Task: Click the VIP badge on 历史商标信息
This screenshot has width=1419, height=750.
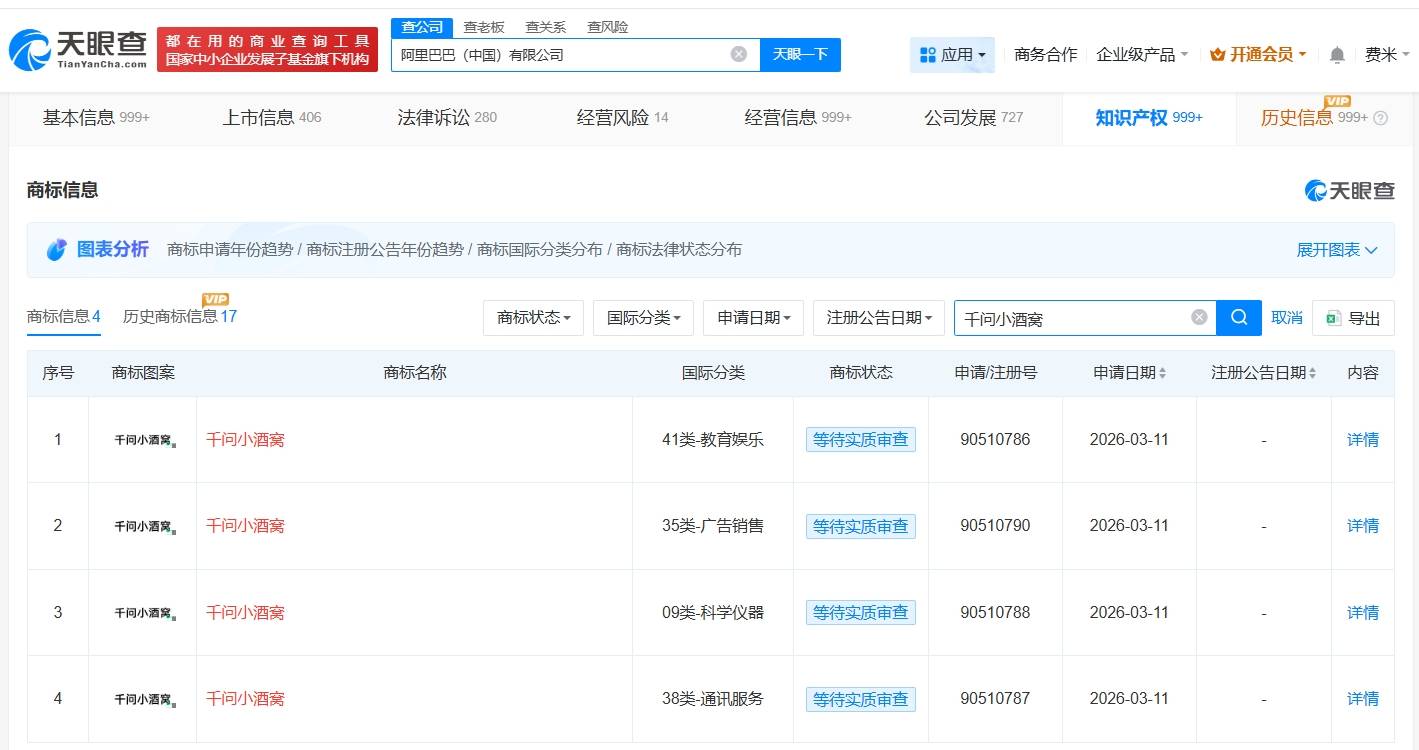Action: click(215, 299)
